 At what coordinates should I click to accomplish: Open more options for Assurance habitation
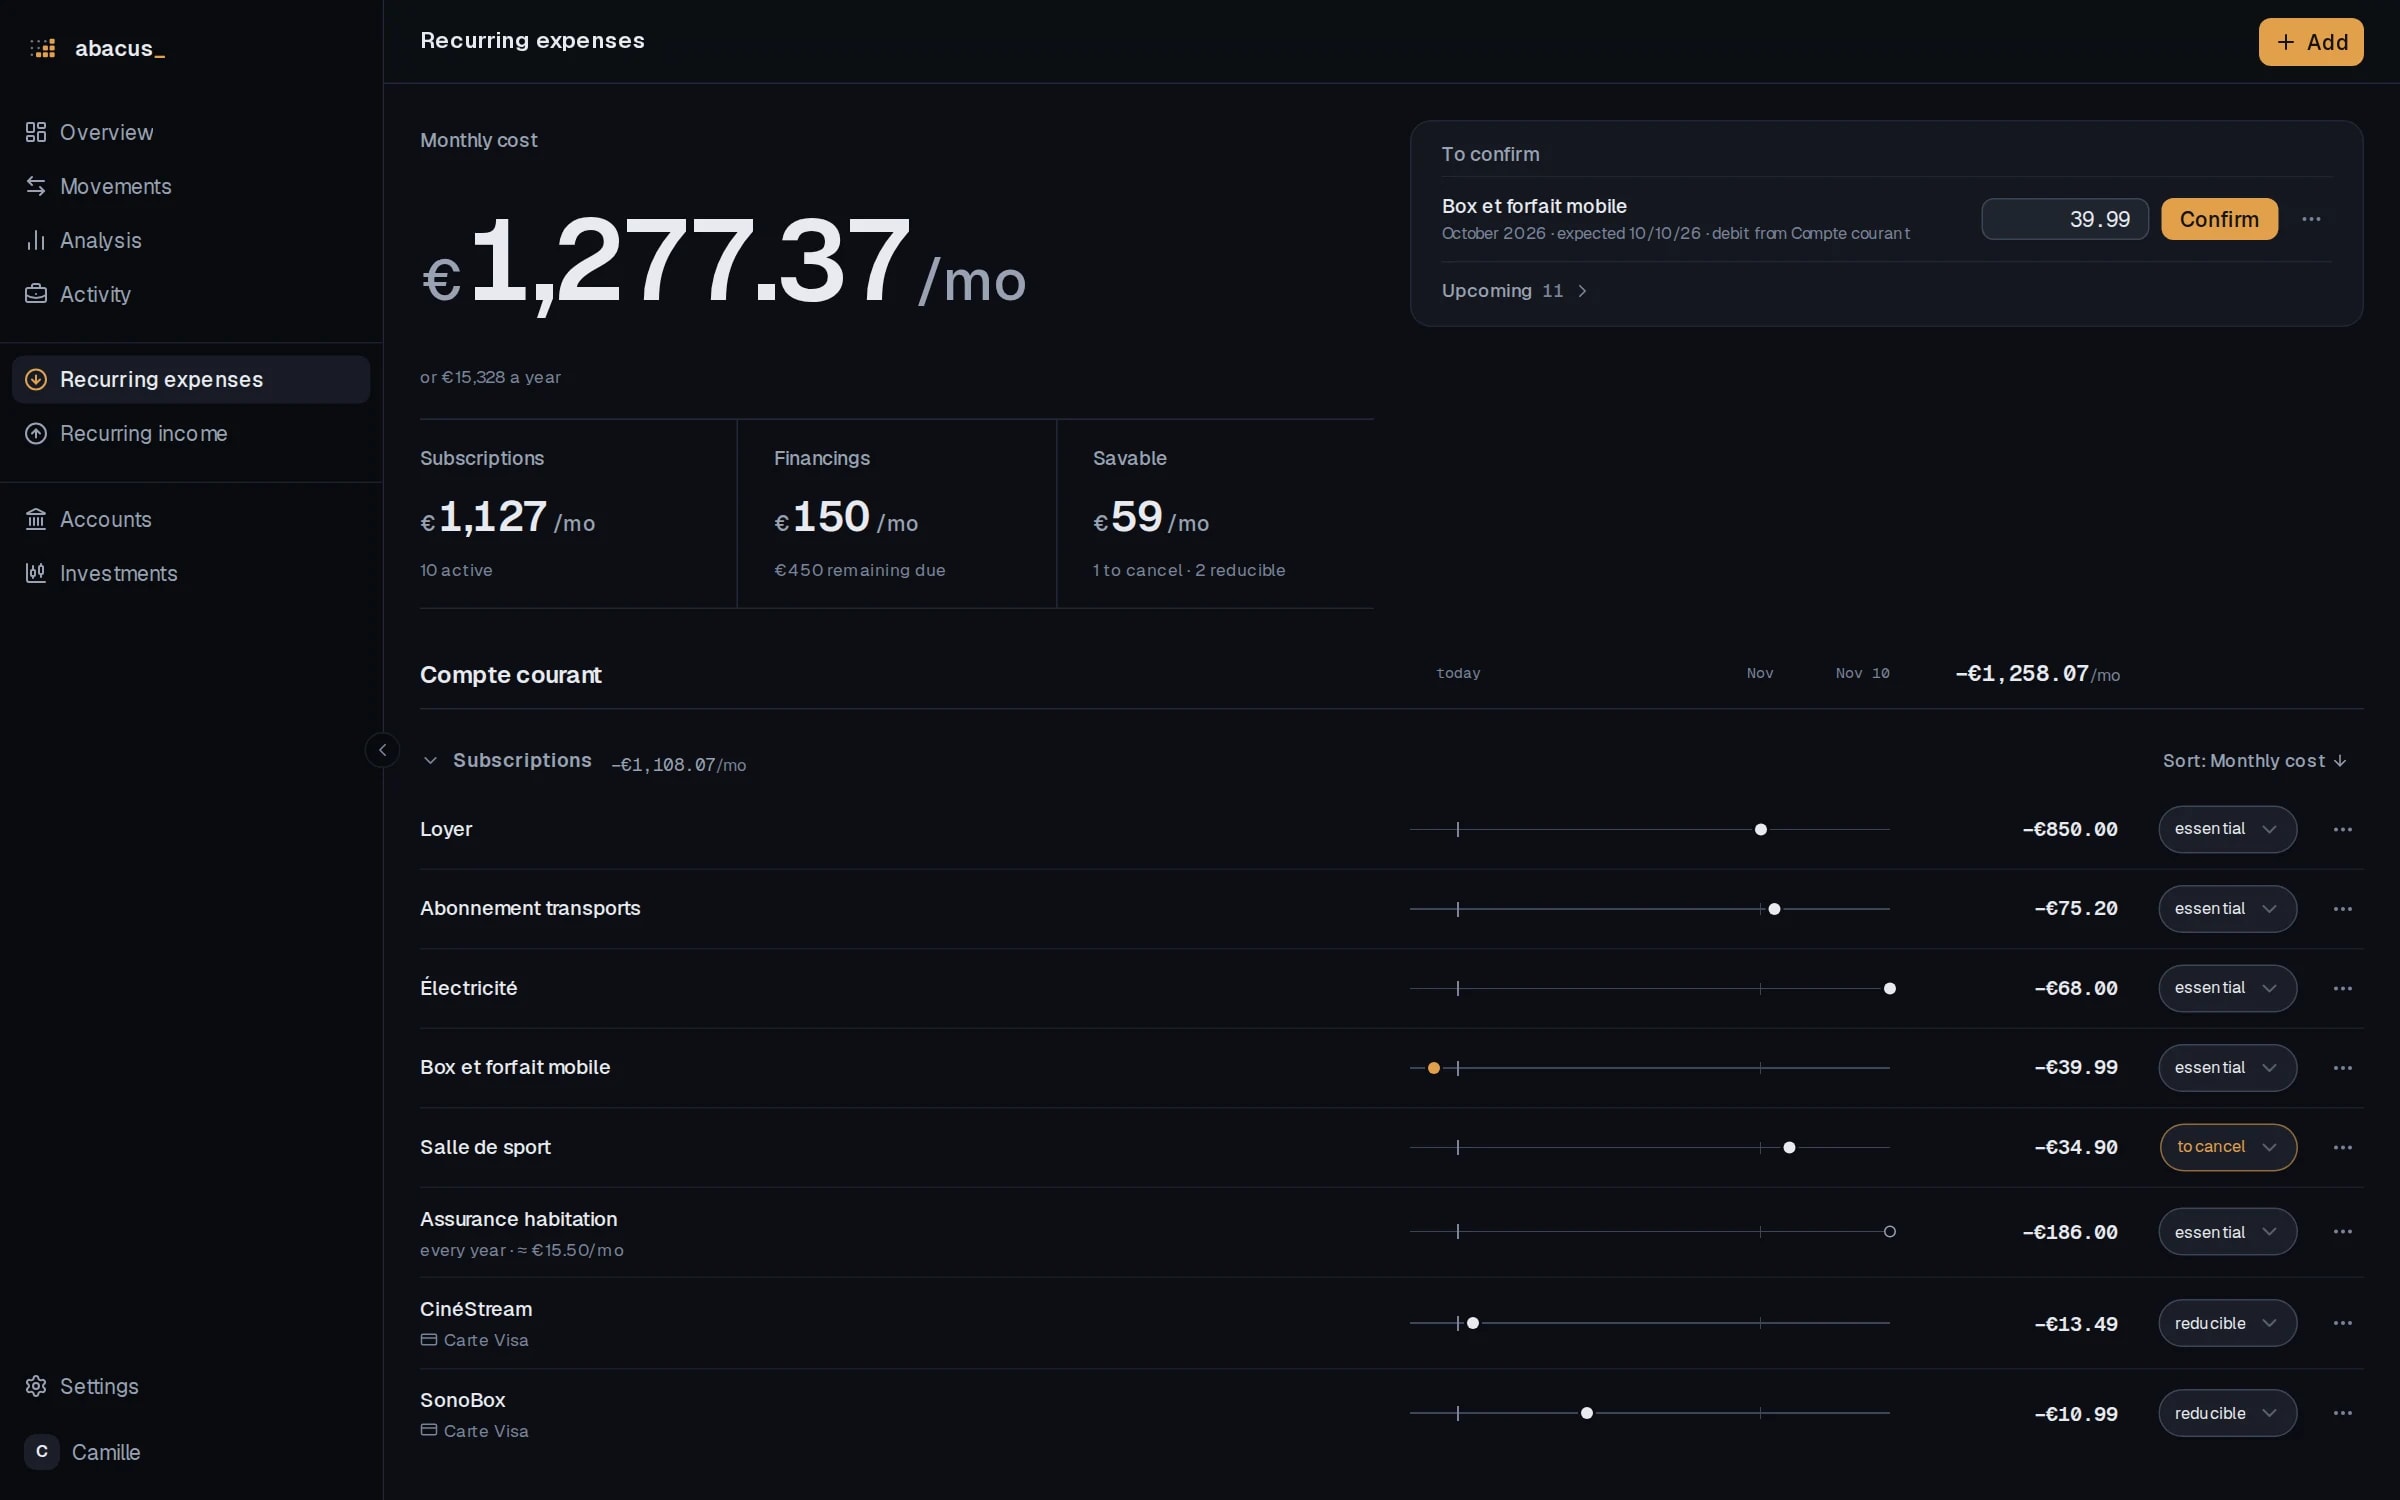[x=2342, y=1232]
